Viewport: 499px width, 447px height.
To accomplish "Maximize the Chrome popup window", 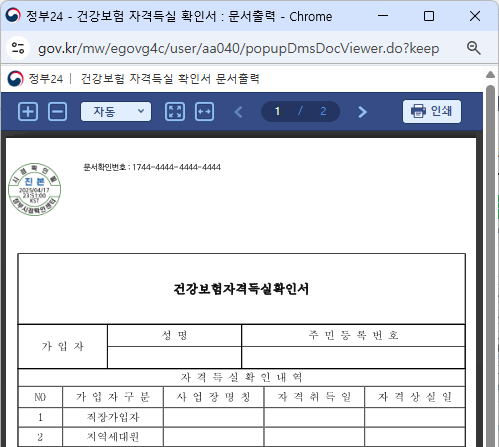I will pyautogui.click(x=429, y=16).
